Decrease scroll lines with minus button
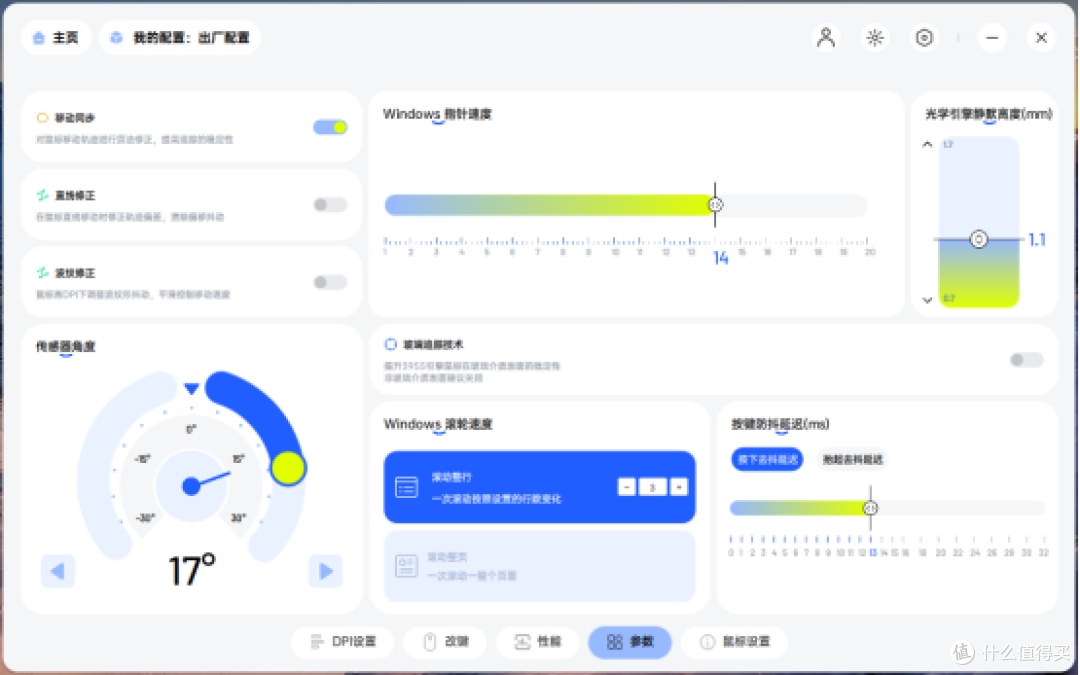This screenshot has height=675, width=1080. coord(626,487)
